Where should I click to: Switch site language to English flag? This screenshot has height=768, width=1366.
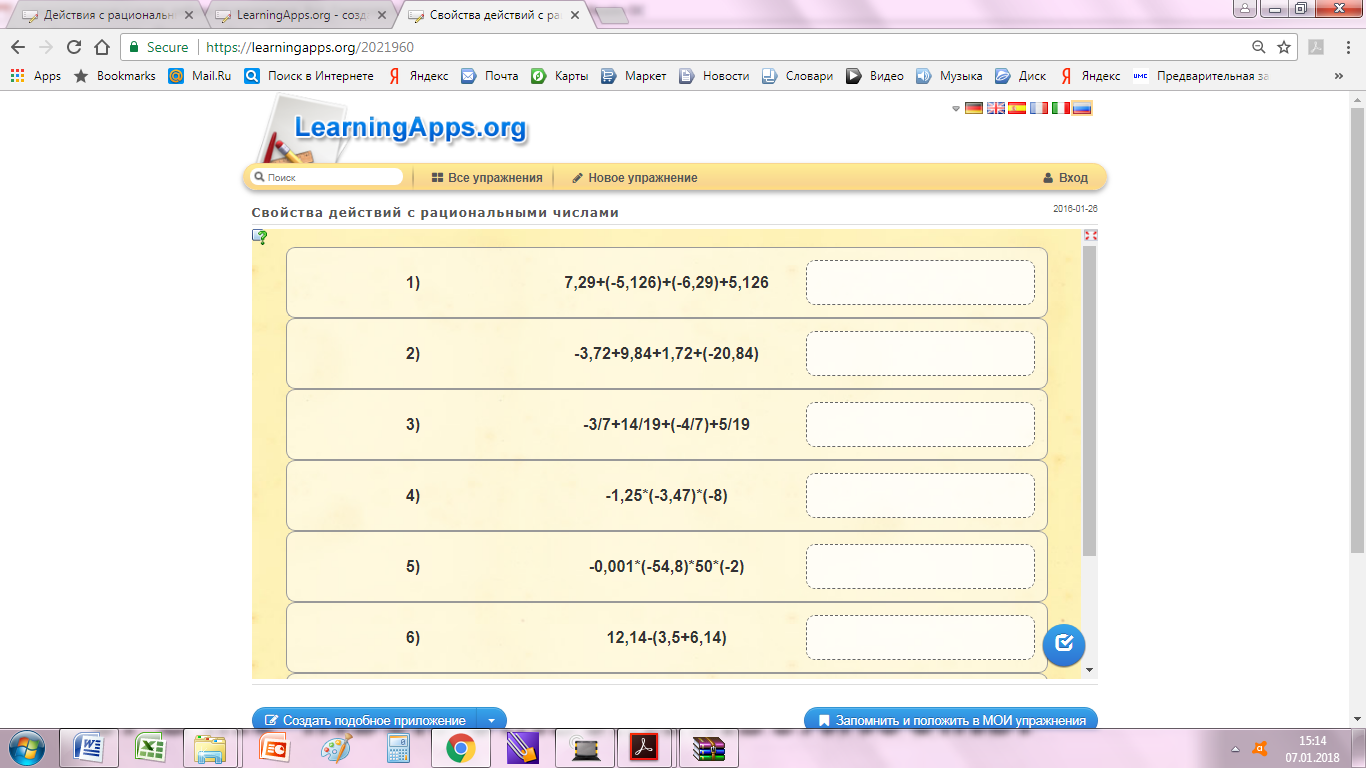click(x=995, y=108)
